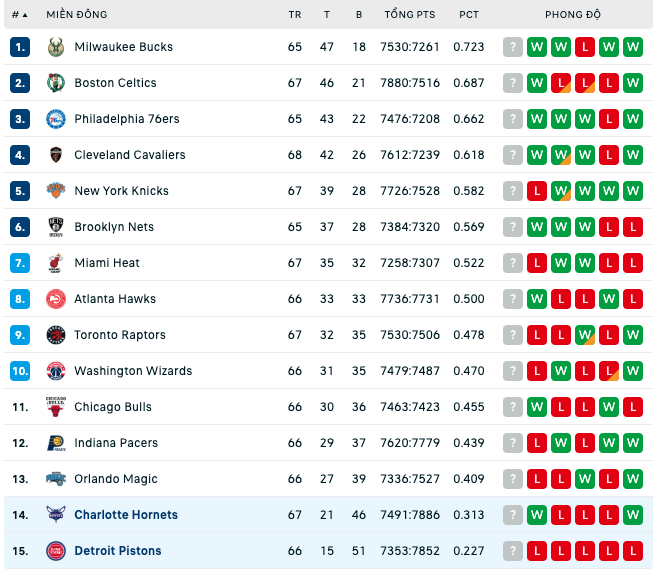Open the Philadelphia 76ers logo
This screenshot has width=658, height=574.
pyautogui.click(x=56, y=119)
